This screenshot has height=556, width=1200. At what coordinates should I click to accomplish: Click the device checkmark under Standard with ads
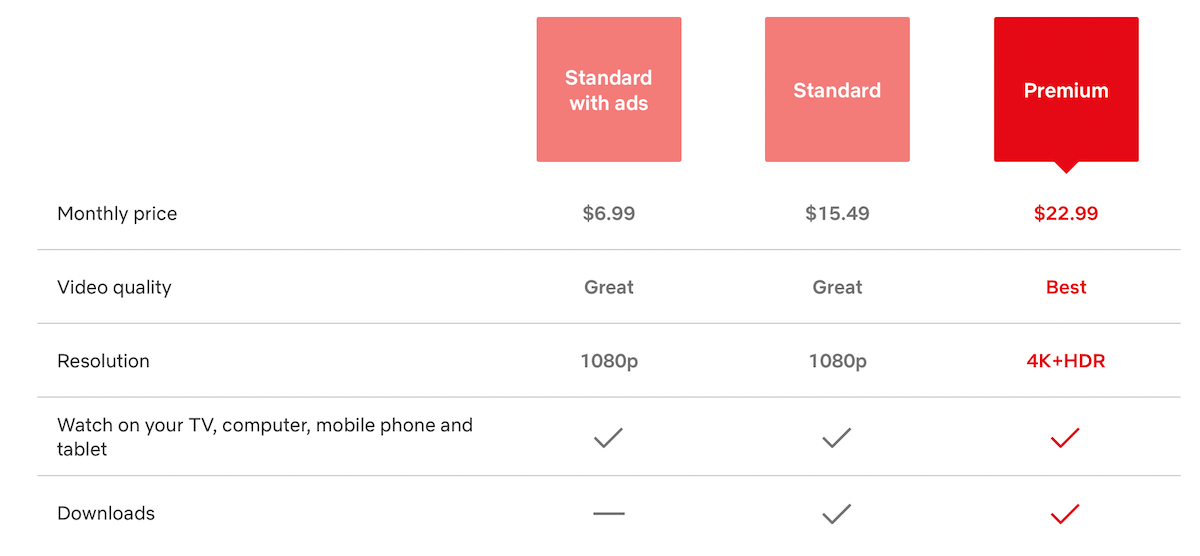coord(609,437)
